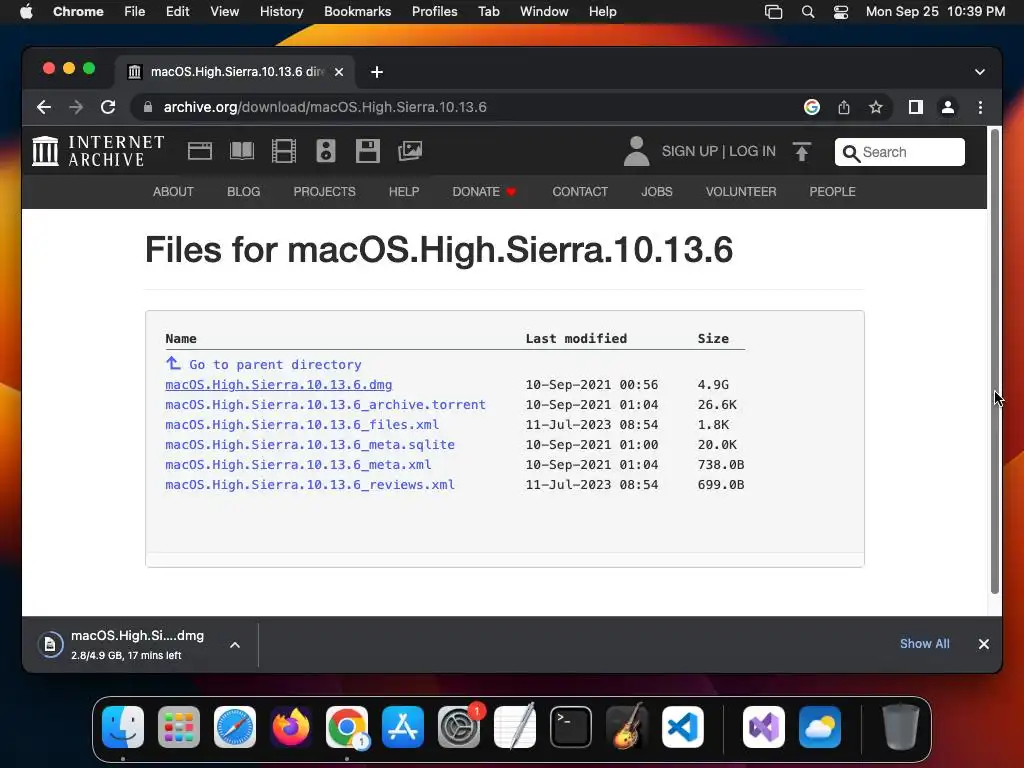Image resolution: width=1024 pixels, height=768 pixels.
Task: Launch Visual Studio Code from the Dock
Action: point(682,727)
